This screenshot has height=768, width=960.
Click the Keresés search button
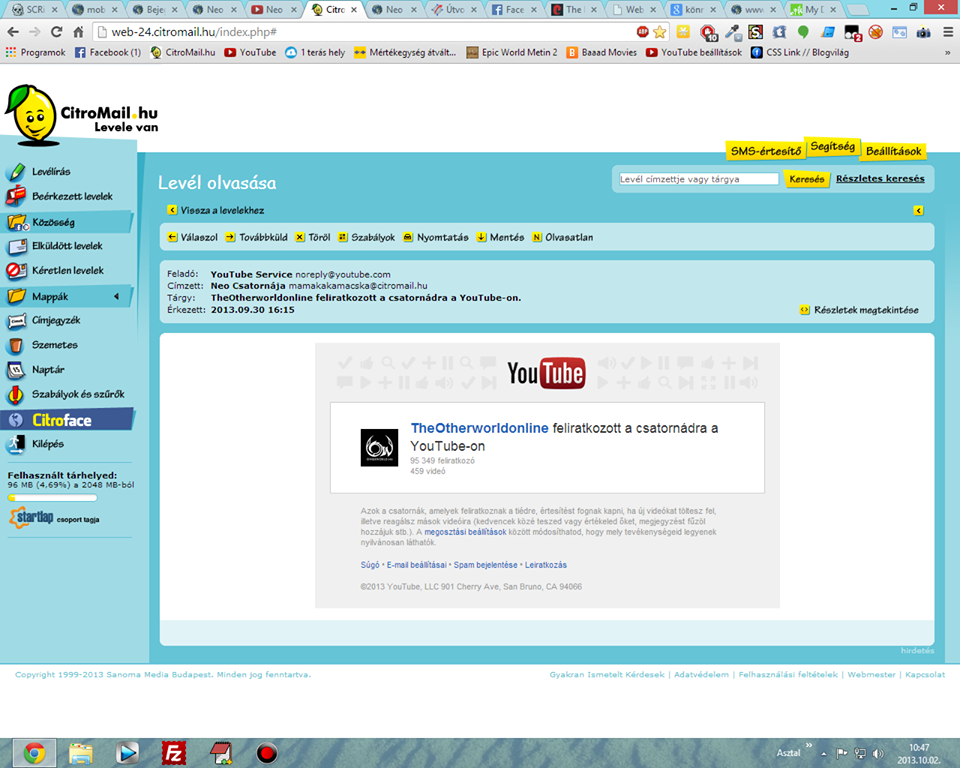tap(806, 179)
